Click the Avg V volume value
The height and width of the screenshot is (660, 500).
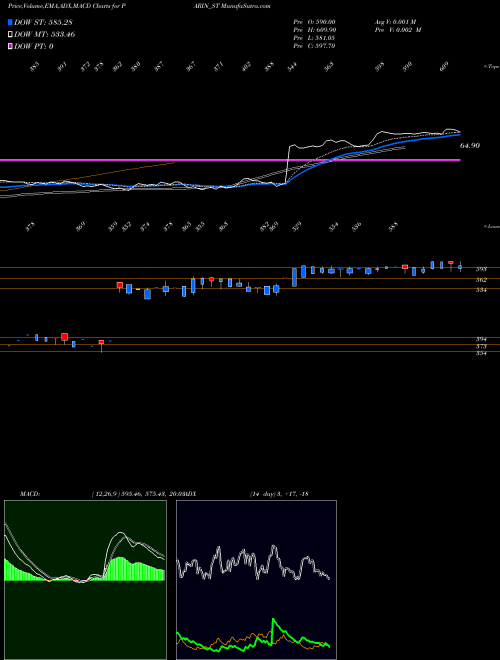(x=395, y=22)
